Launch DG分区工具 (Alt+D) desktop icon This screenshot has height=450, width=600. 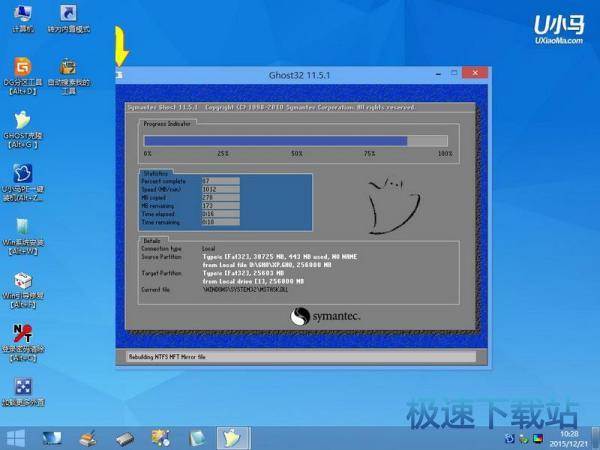tap(23, 76)
